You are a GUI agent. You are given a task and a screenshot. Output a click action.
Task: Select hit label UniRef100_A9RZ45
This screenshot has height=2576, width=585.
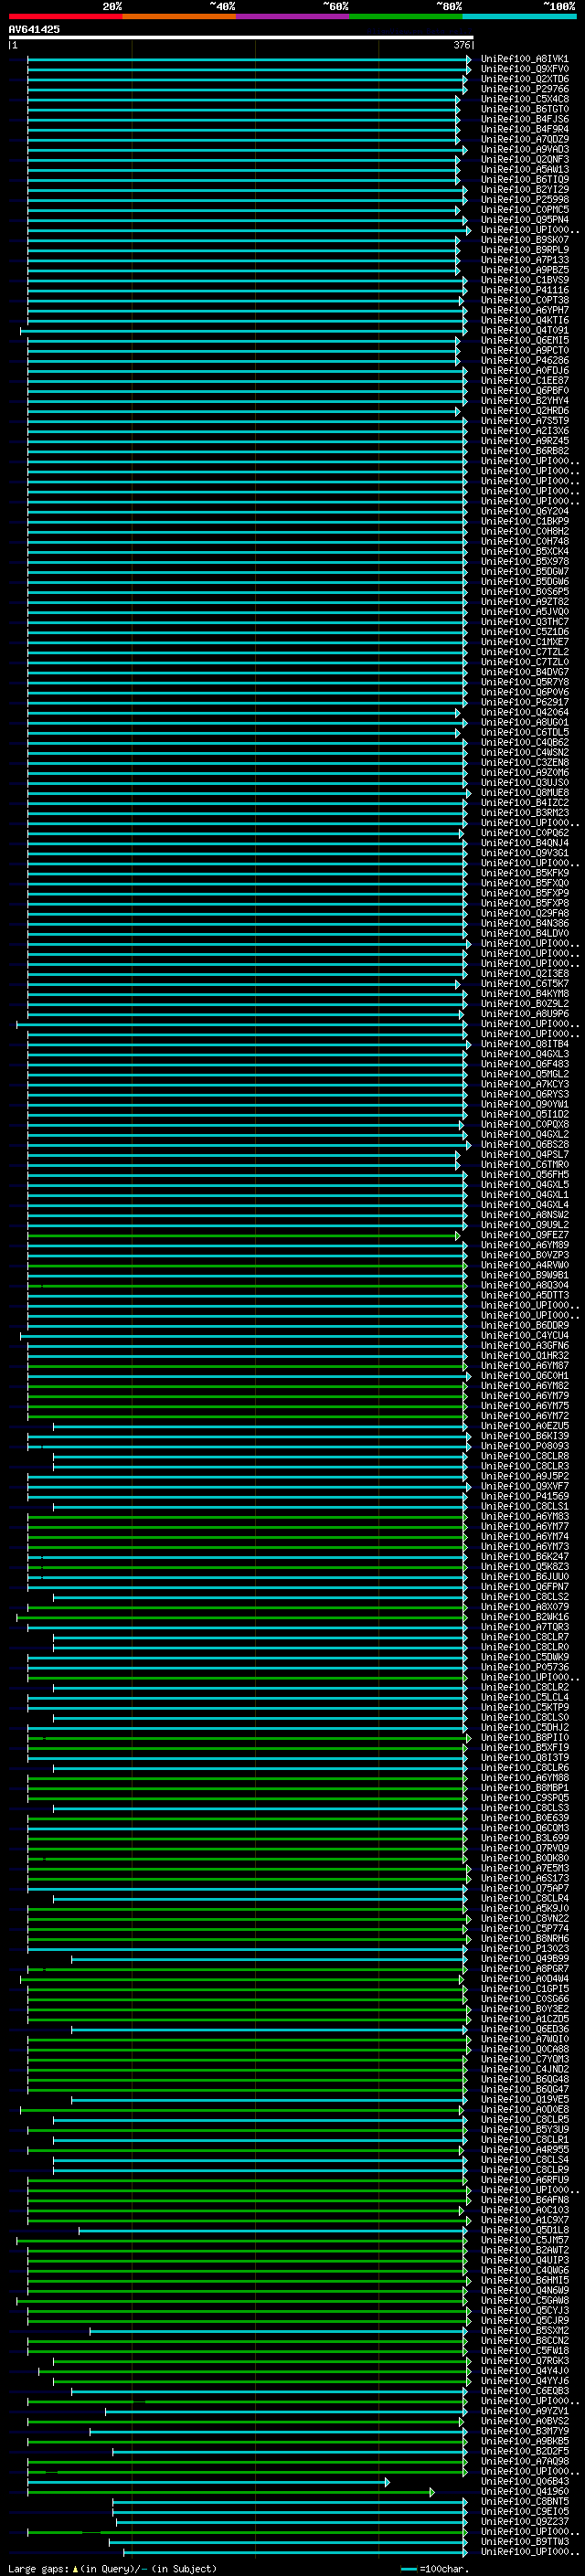point(525,441)
